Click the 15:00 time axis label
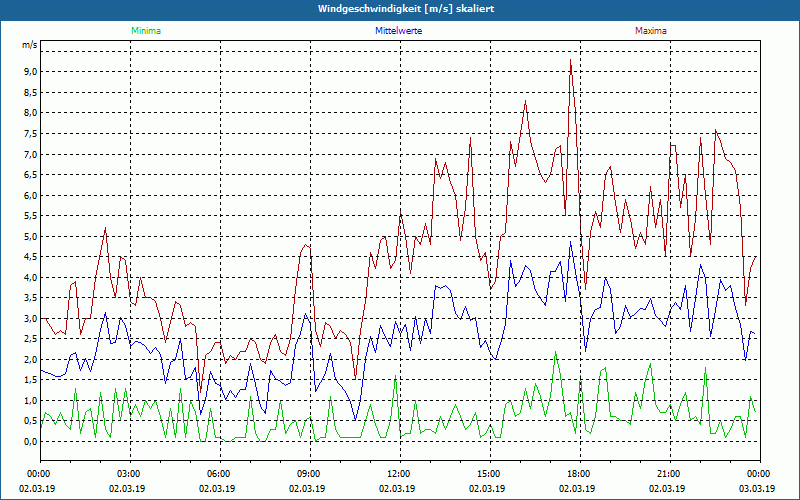The width and height of the screenshot is (800, 500). (490, 474)
